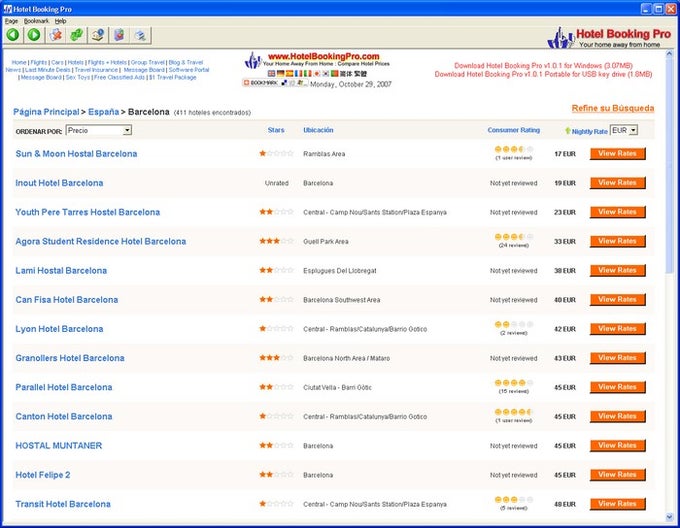Click the vertical scrollbar thumb
680x528 pixels.
(x=670, y=166)
